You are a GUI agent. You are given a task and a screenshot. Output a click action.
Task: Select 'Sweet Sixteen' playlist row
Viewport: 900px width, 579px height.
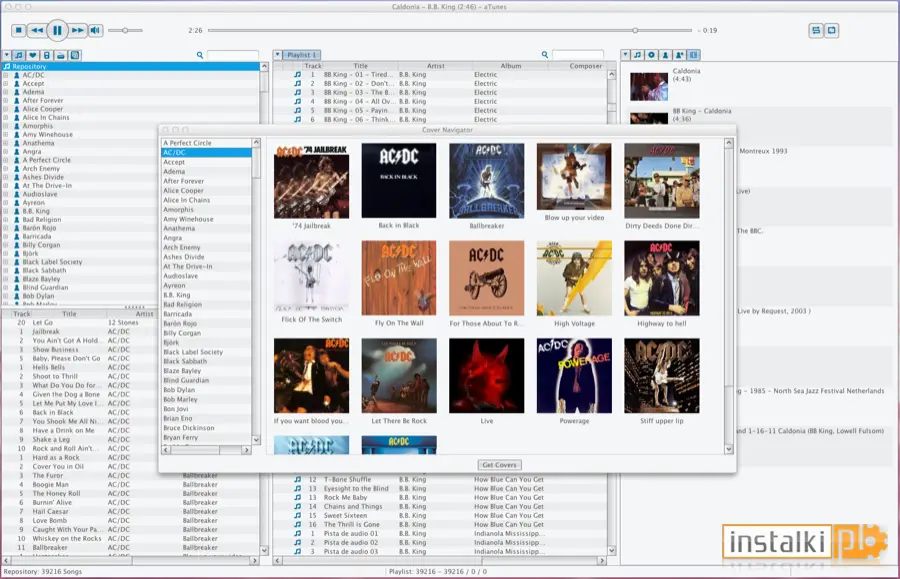(440, 516)
